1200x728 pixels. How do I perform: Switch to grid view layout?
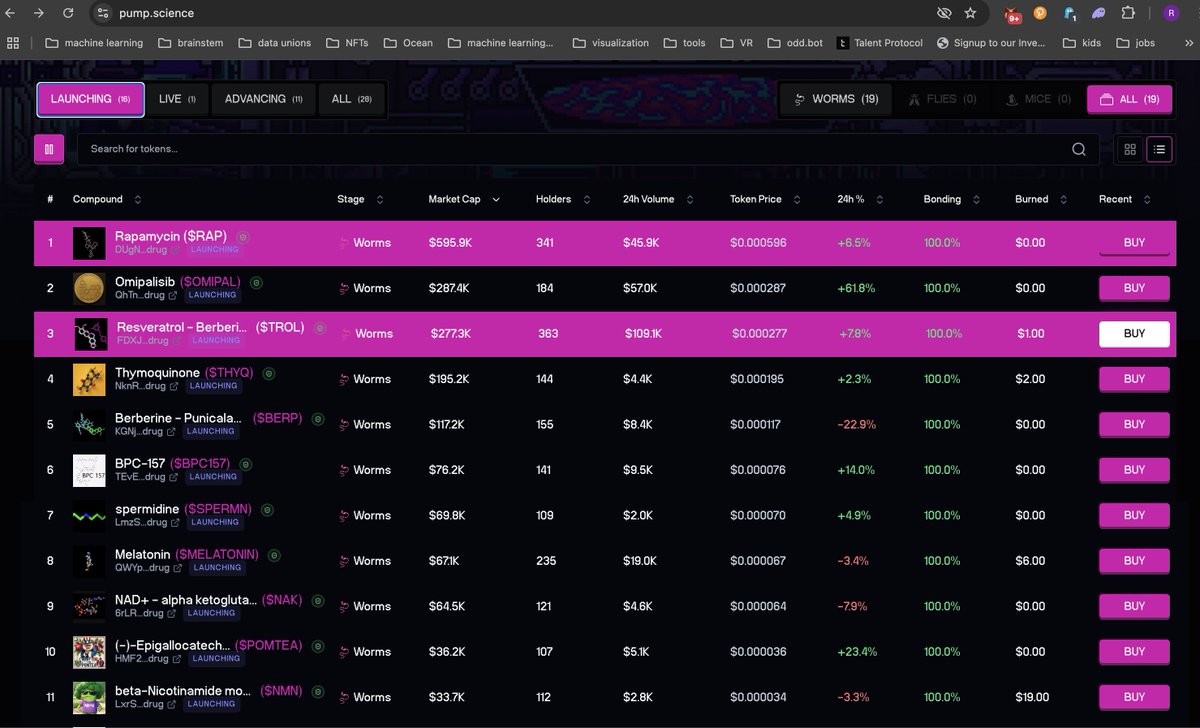coord(1130,149)
